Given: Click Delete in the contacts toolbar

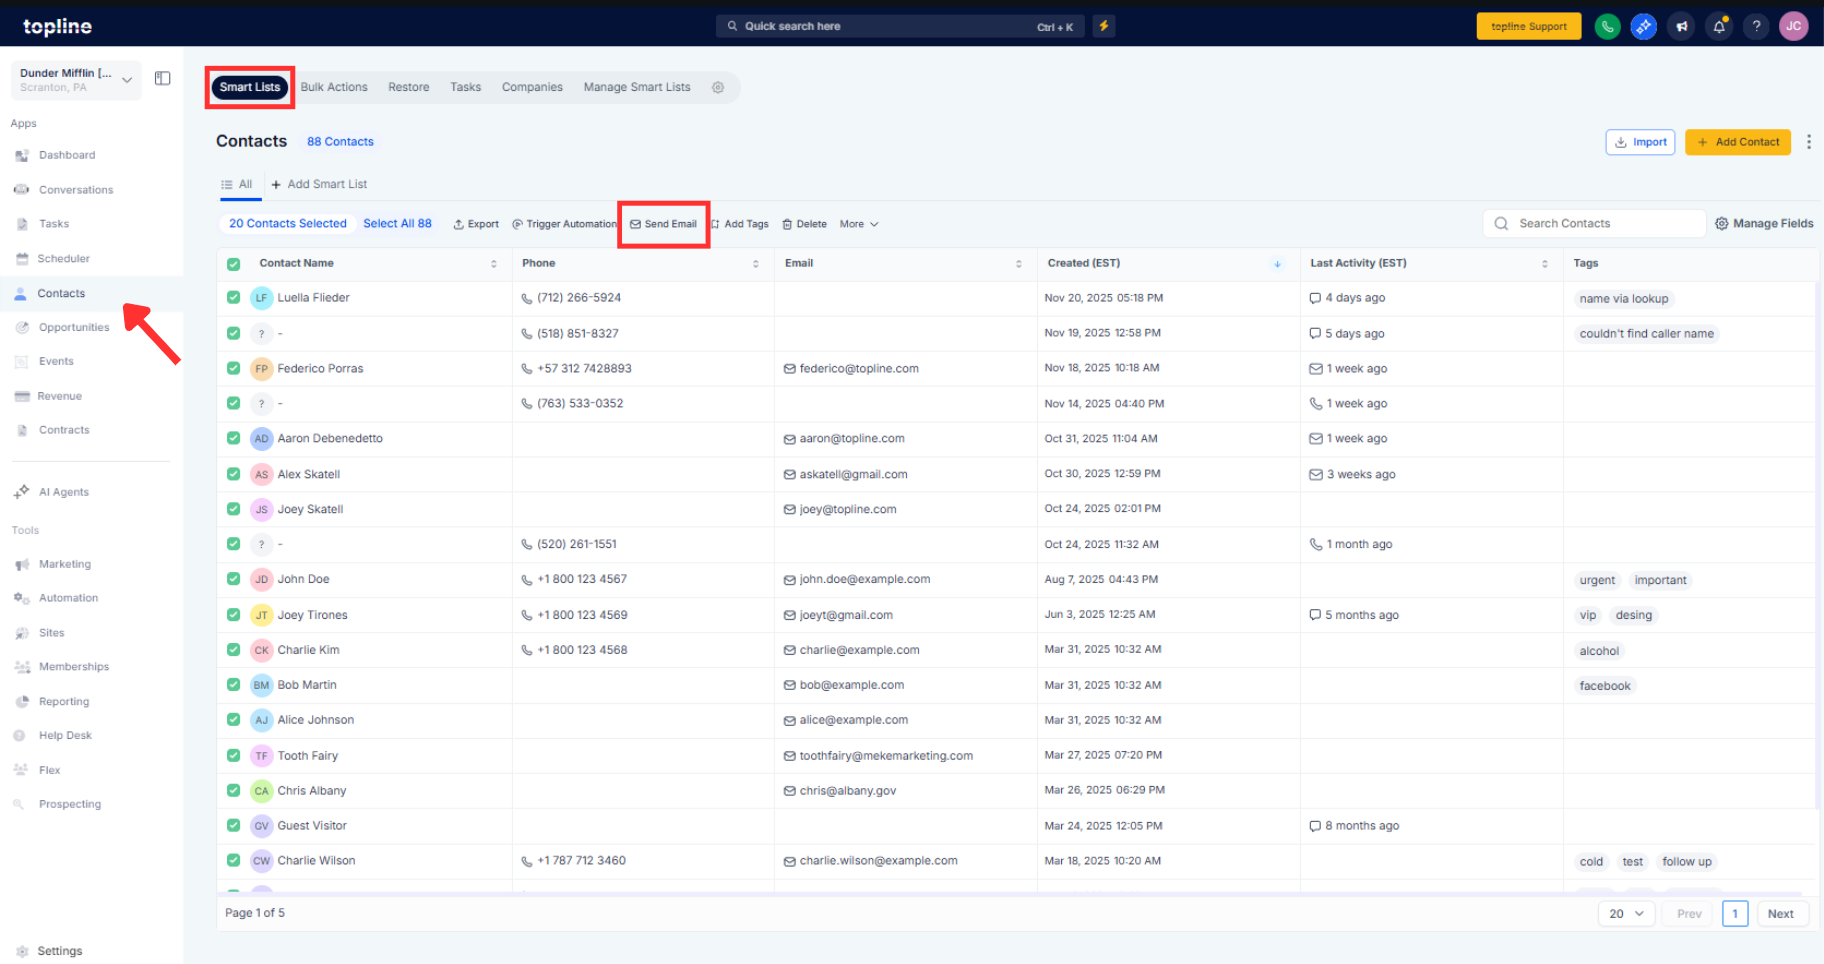Looking at the screenshot, I should pos(804,224).
